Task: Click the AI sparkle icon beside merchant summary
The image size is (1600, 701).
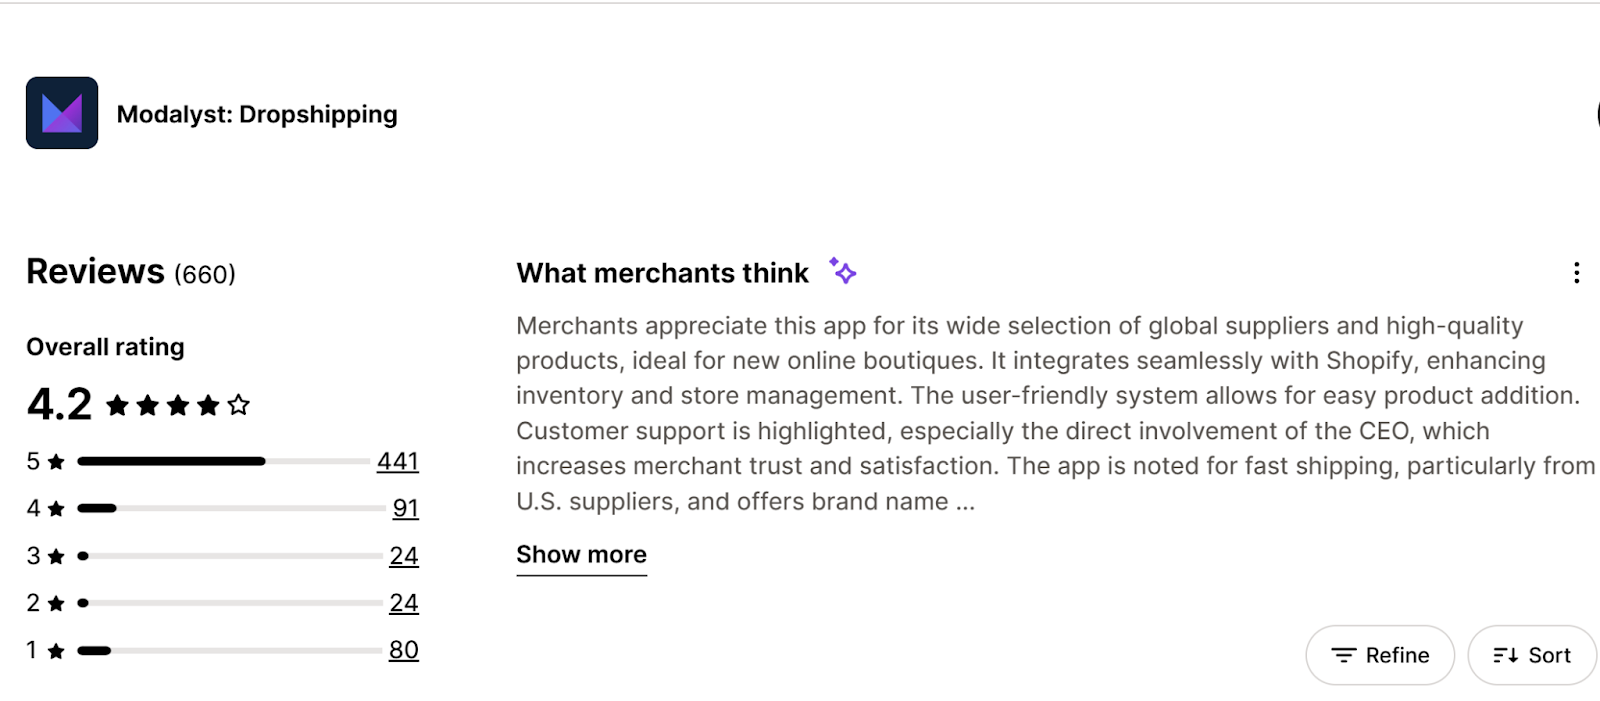Action: (842, 272)
